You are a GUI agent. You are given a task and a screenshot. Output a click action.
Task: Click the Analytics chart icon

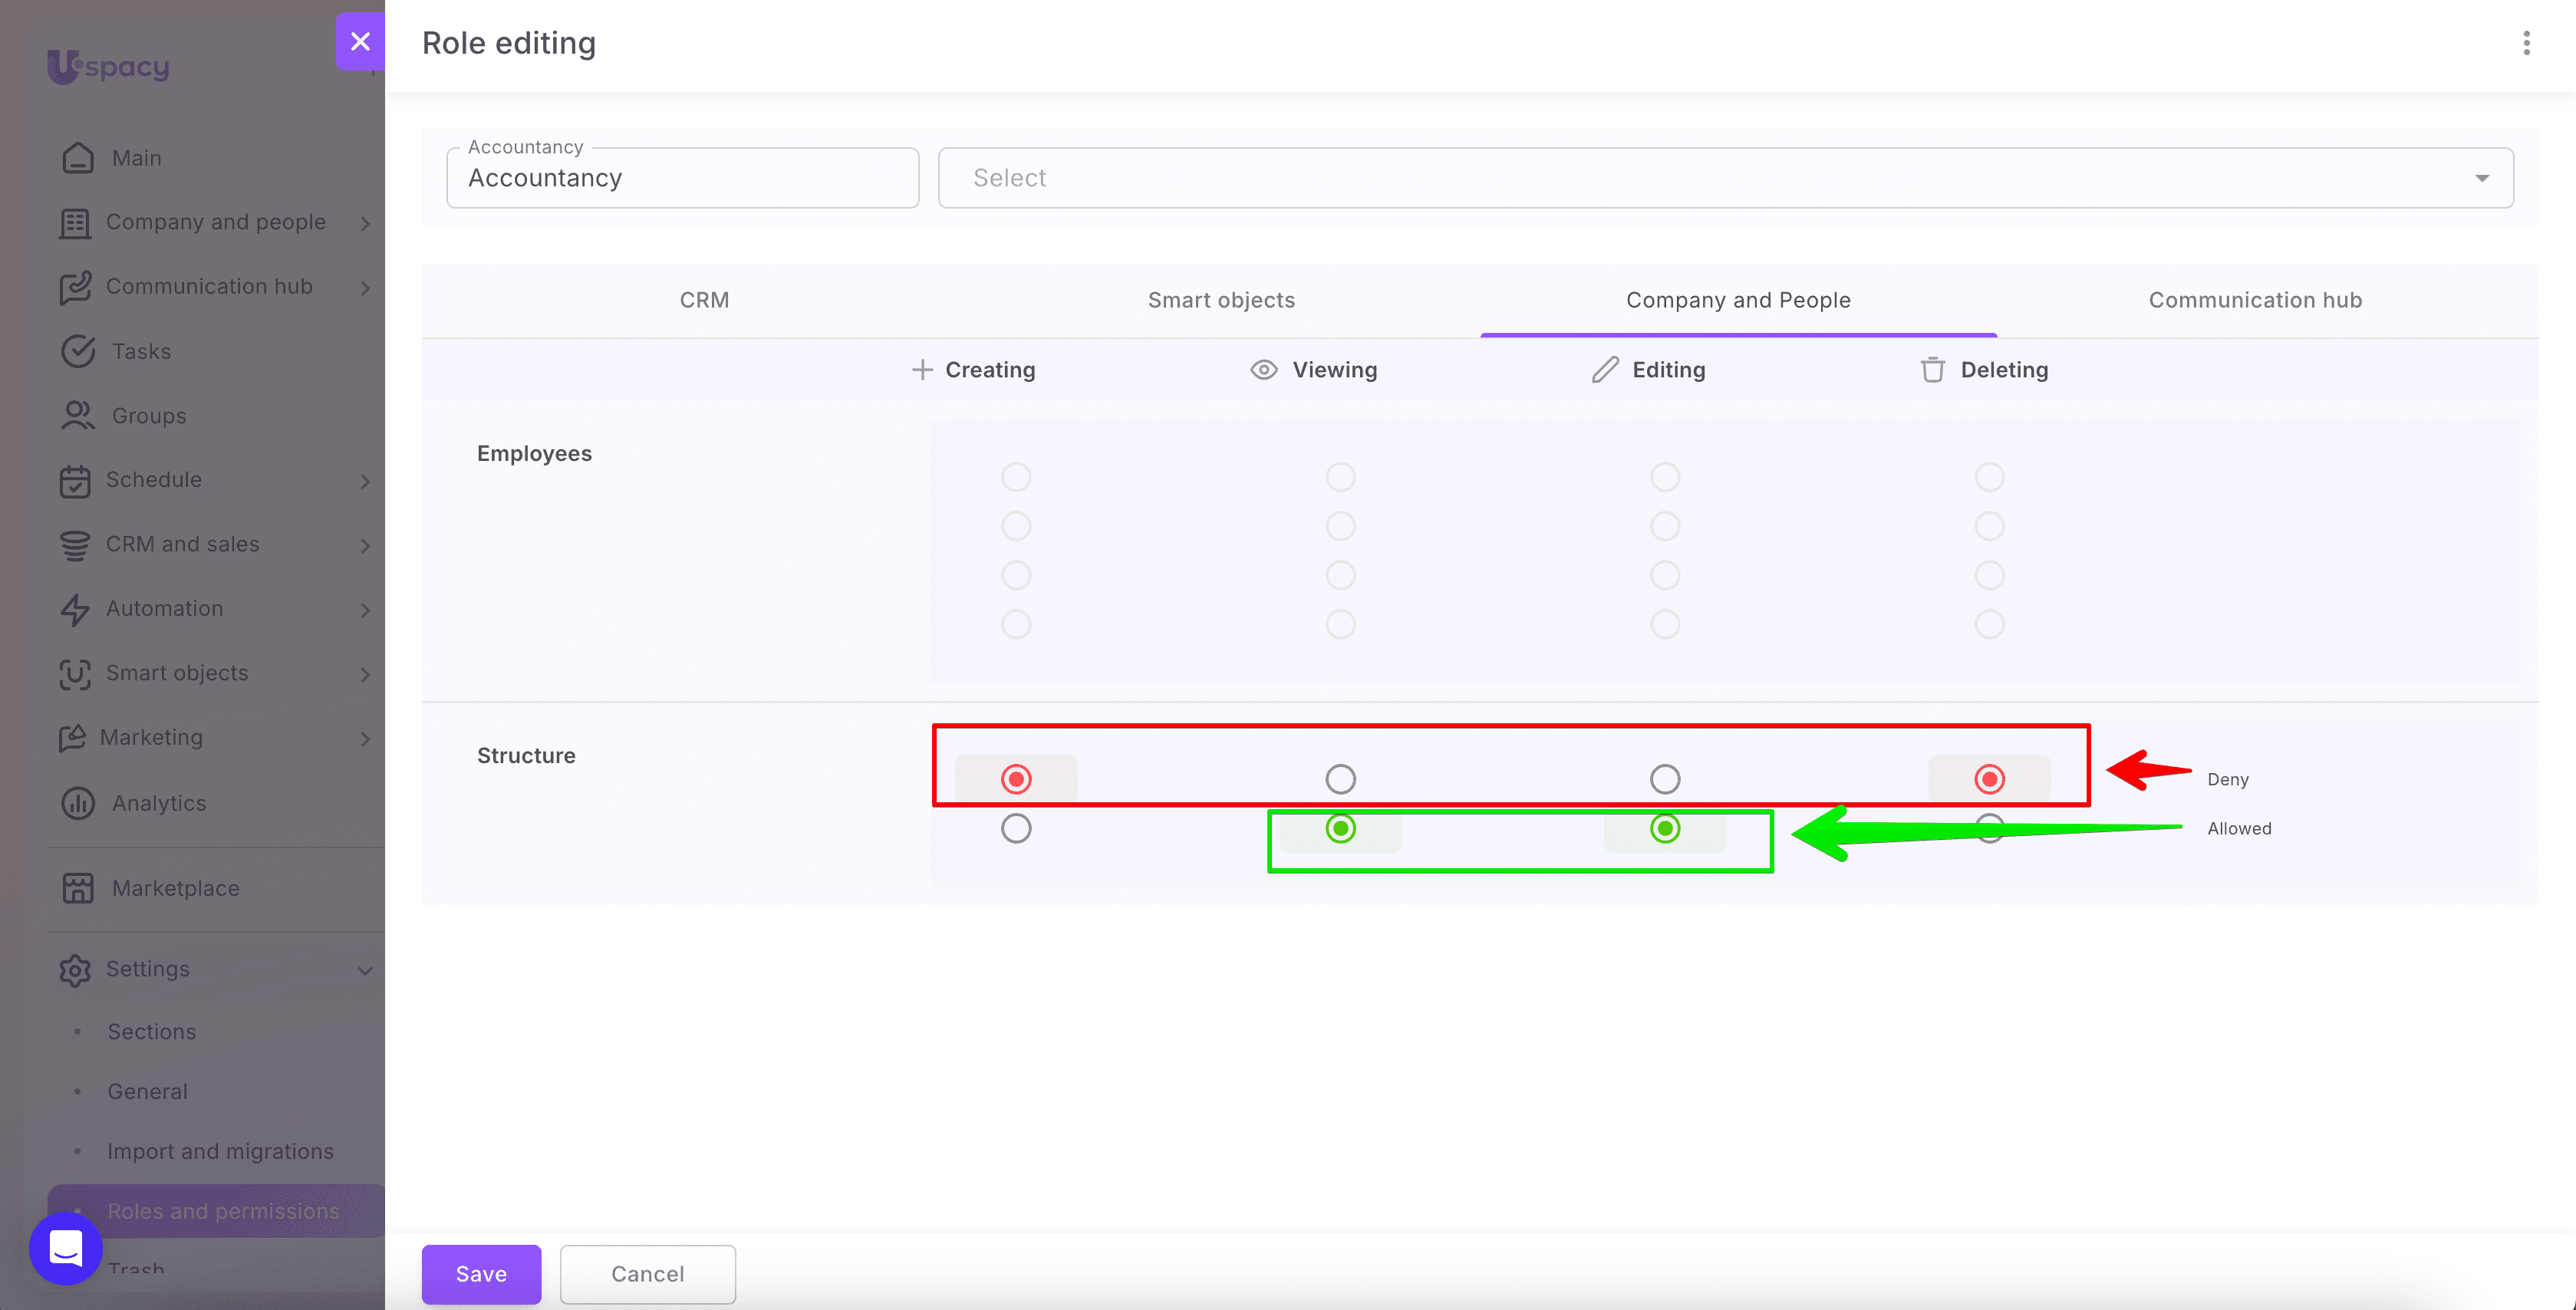(78, 803)
